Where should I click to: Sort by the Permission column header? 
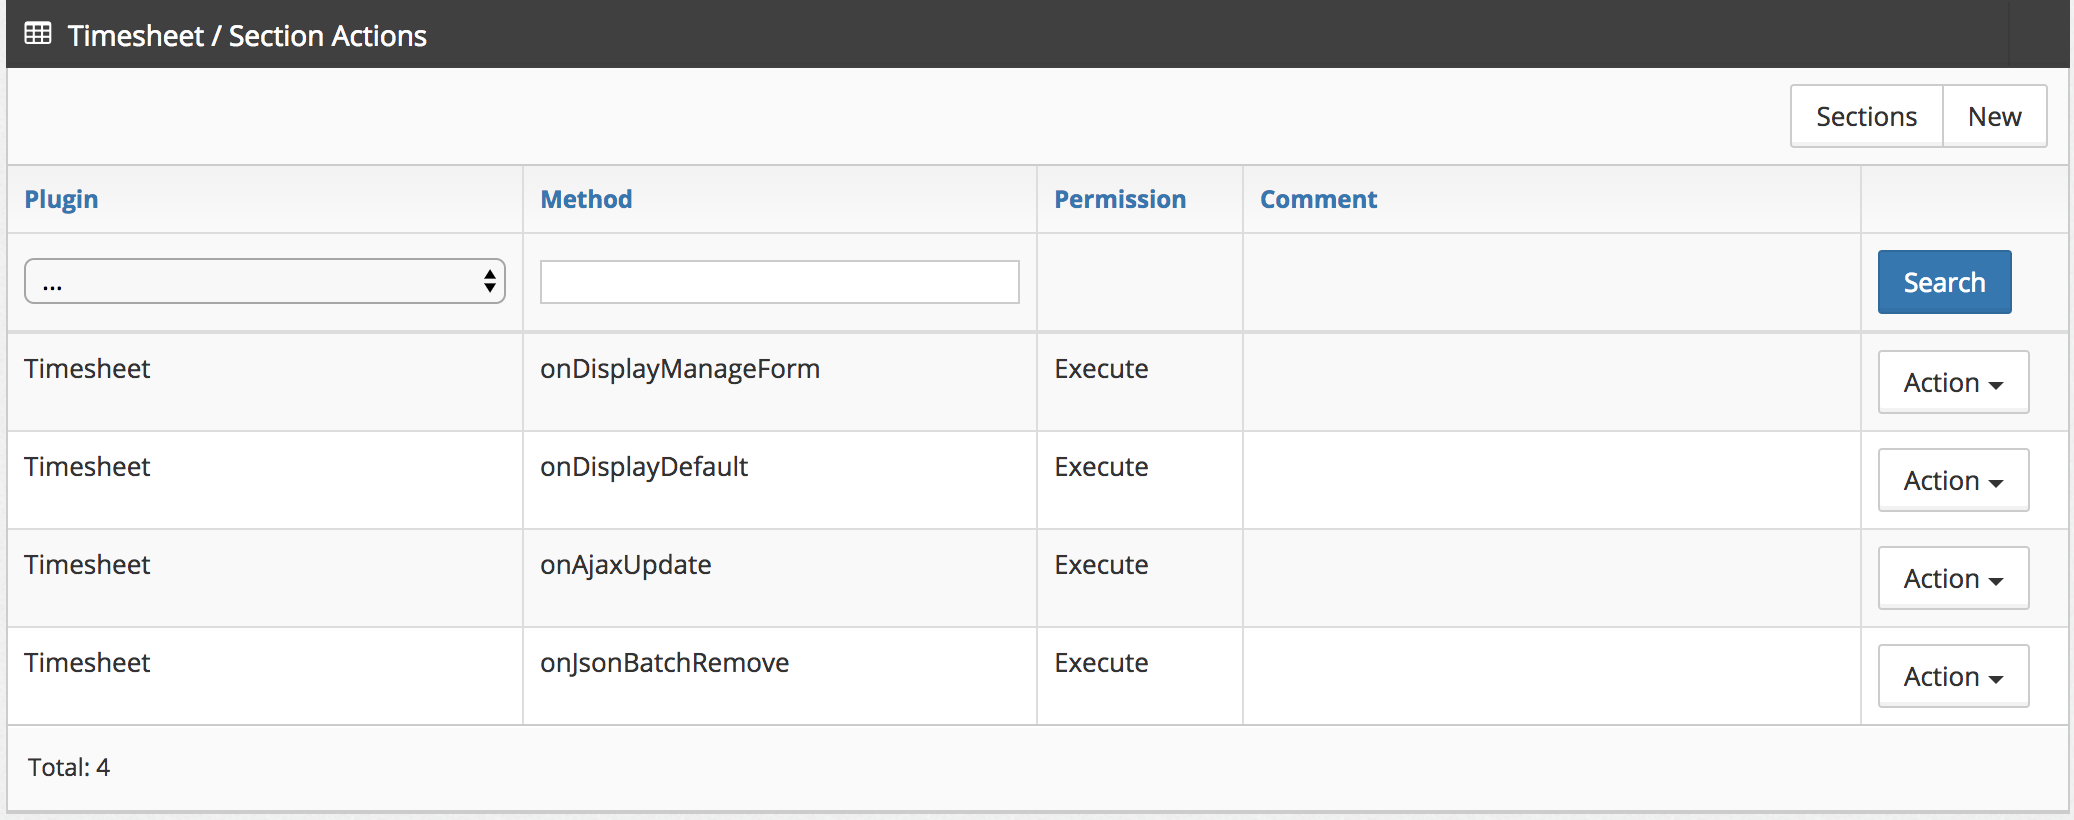coord(1120,199)
